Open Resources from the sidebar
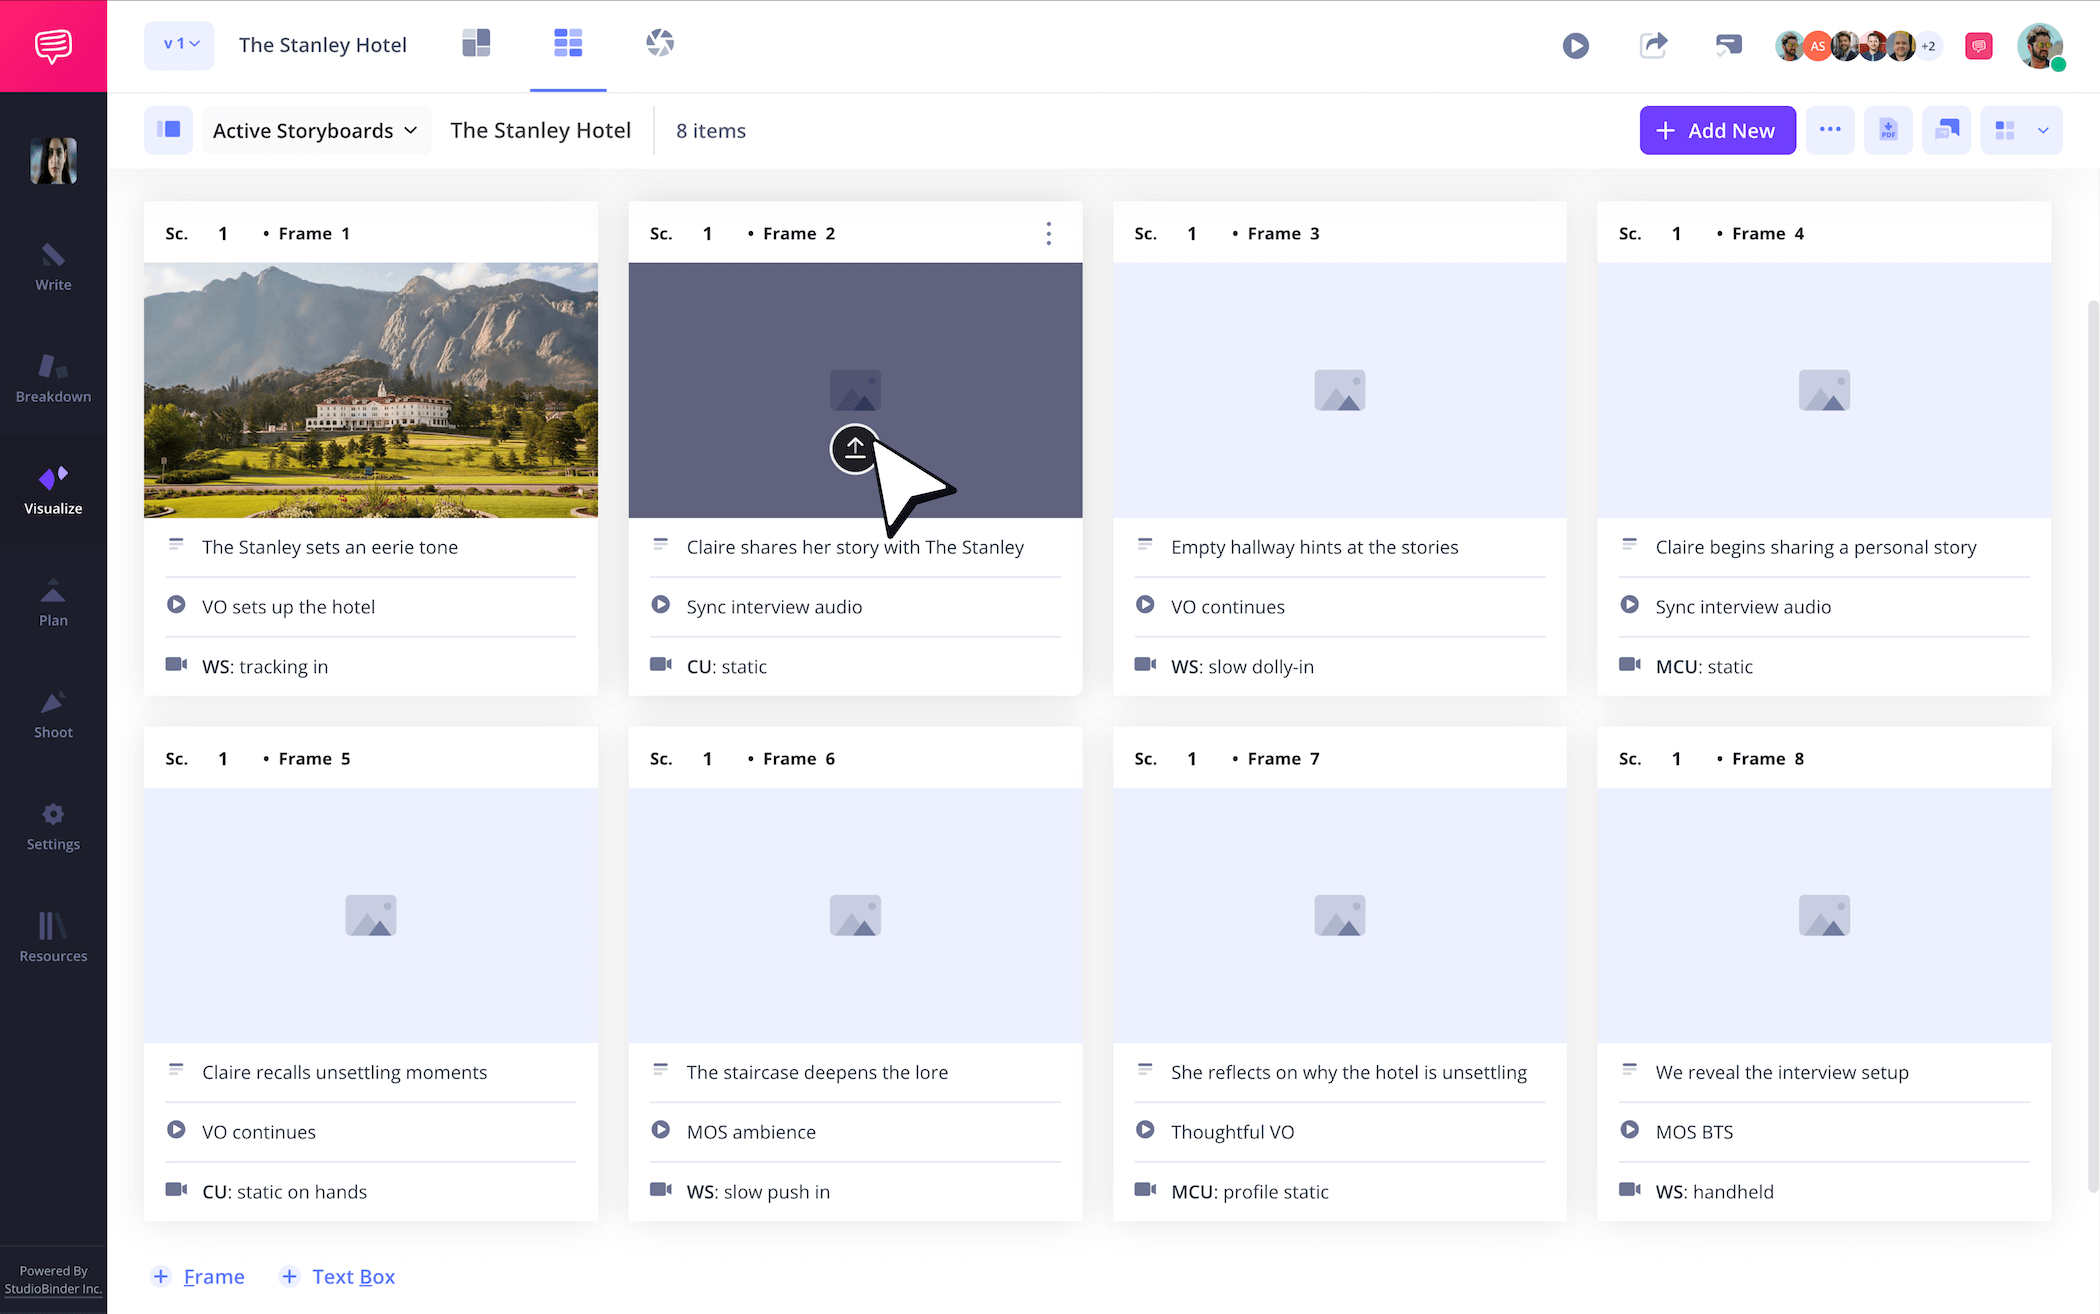This screenshot has width=2100, height=1314. (x=53, y=937)
